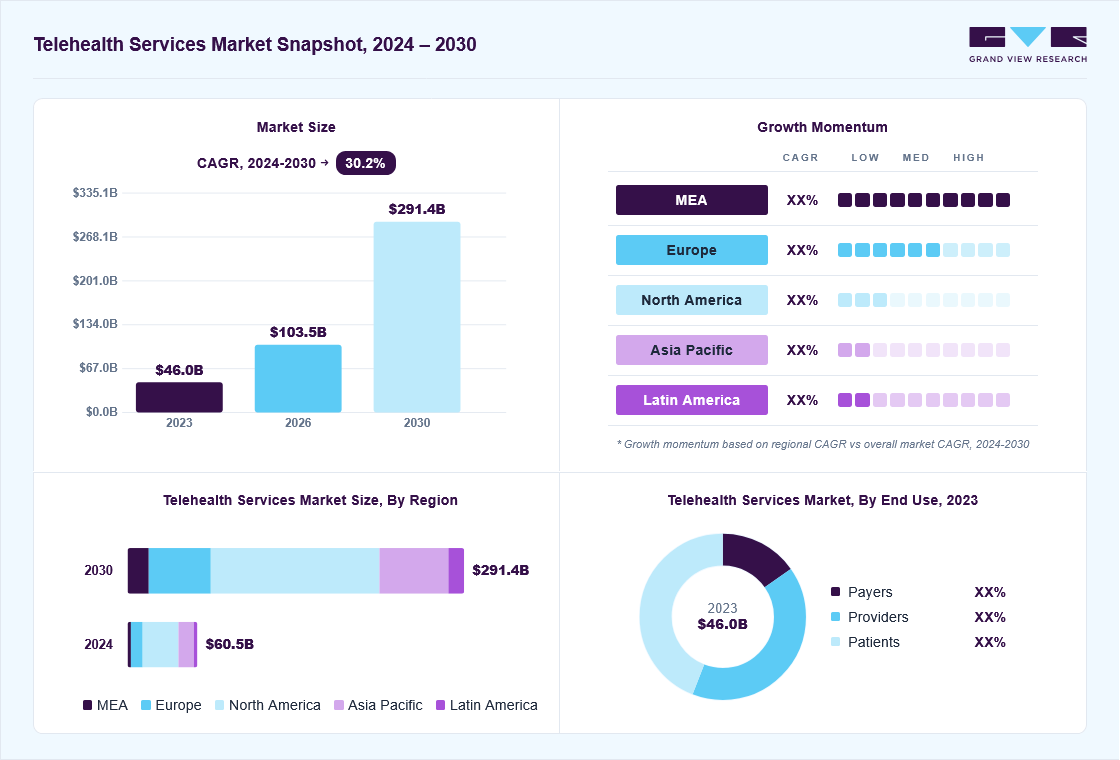Click the Patients legend swatch
The image size is (1120, 760).
pyautogui.click(x=836, y=641)
